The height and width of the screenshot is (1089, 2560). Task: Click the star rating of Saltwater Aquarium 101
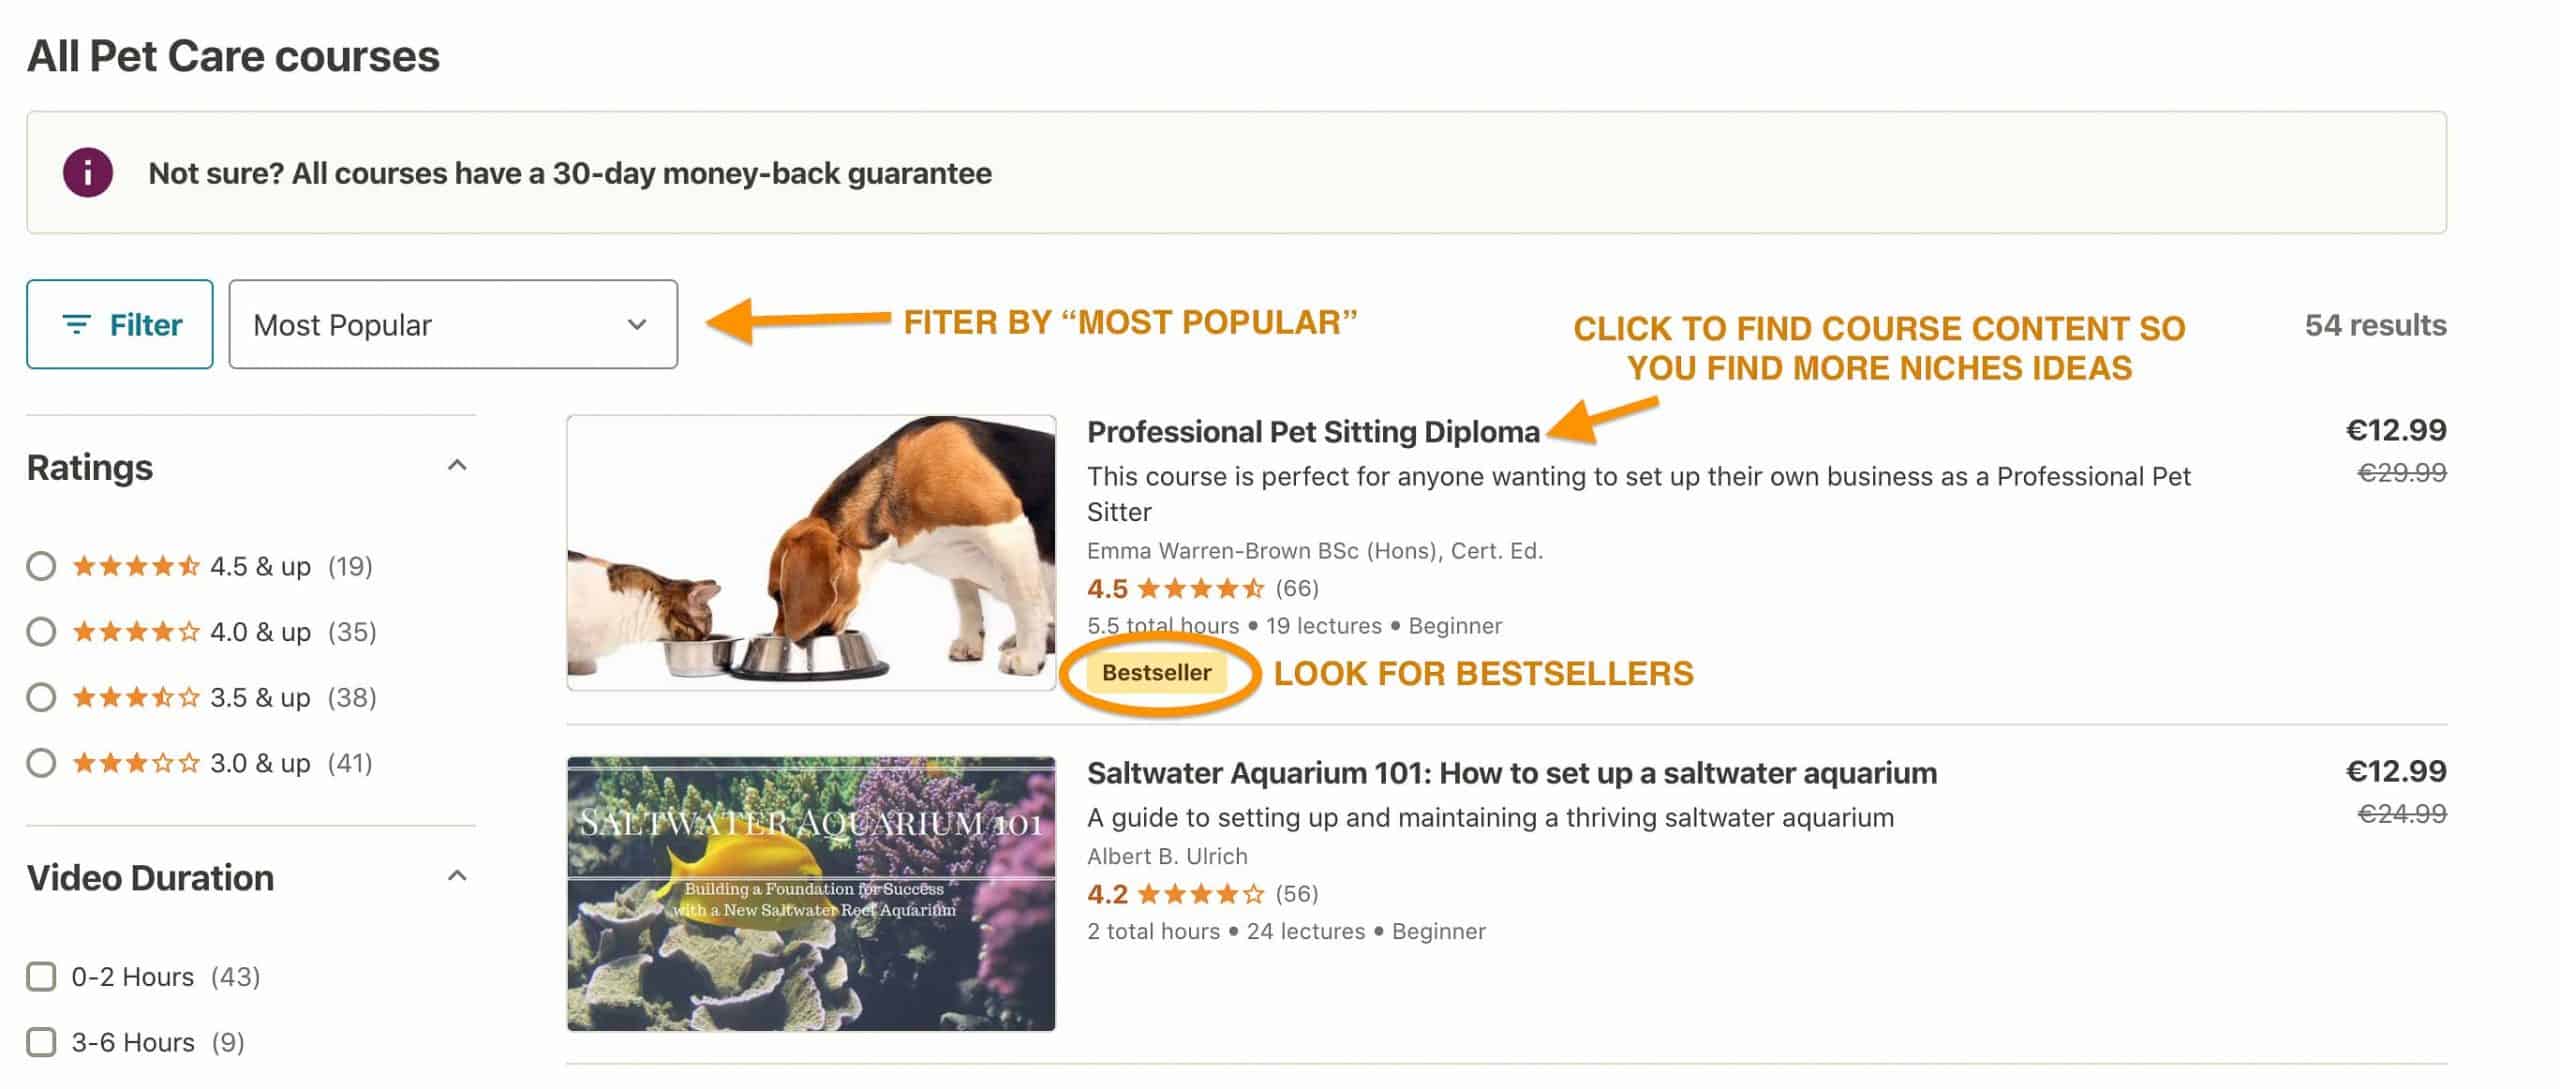1201,893
